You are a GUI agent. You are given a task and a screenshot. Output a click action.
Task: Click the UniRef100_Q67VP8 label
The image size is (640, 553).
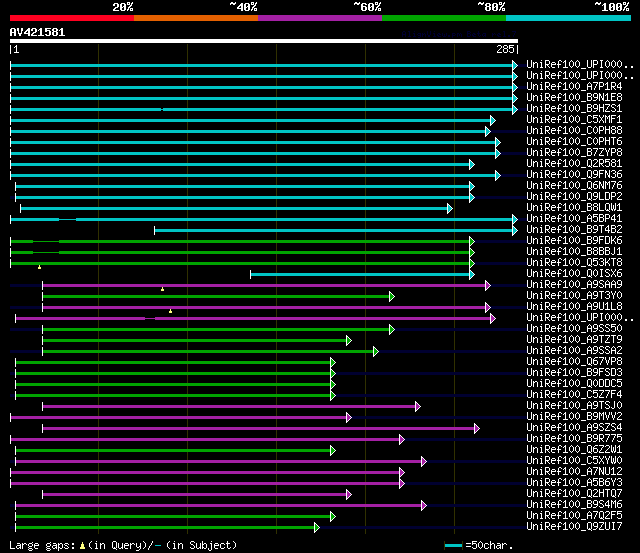tap(574, 362)
